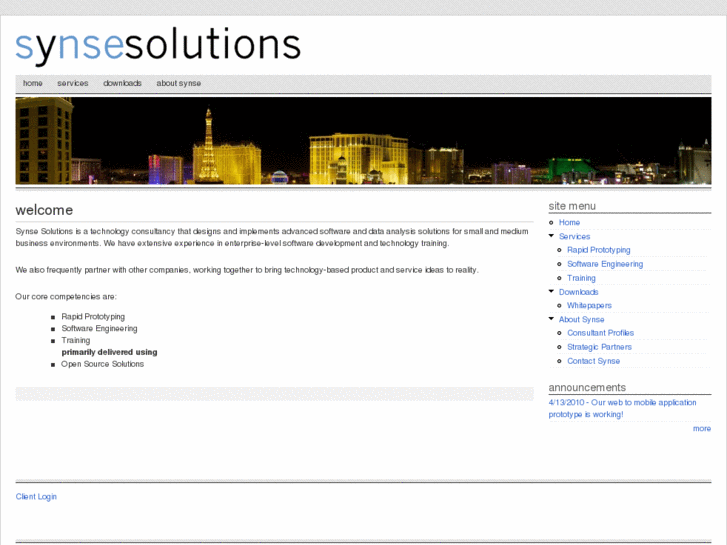
Task: Go to Contact Synse page
Action: (593, 361)
